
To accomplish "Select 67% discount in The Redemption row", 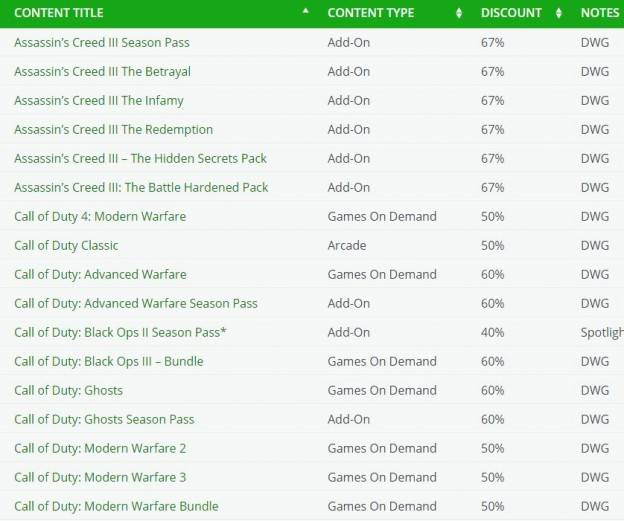I will click(x=492, y=130).
